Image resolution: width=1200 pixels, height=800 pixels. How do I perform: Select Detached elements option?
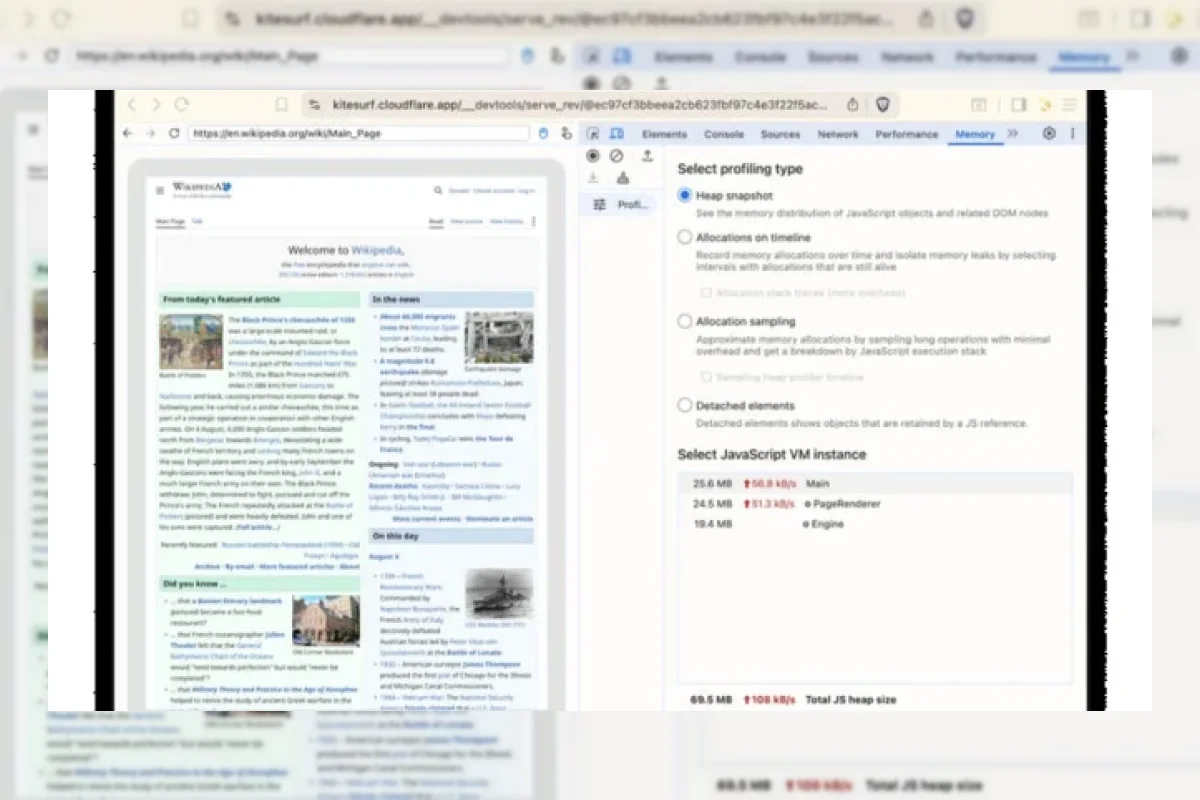685,406
